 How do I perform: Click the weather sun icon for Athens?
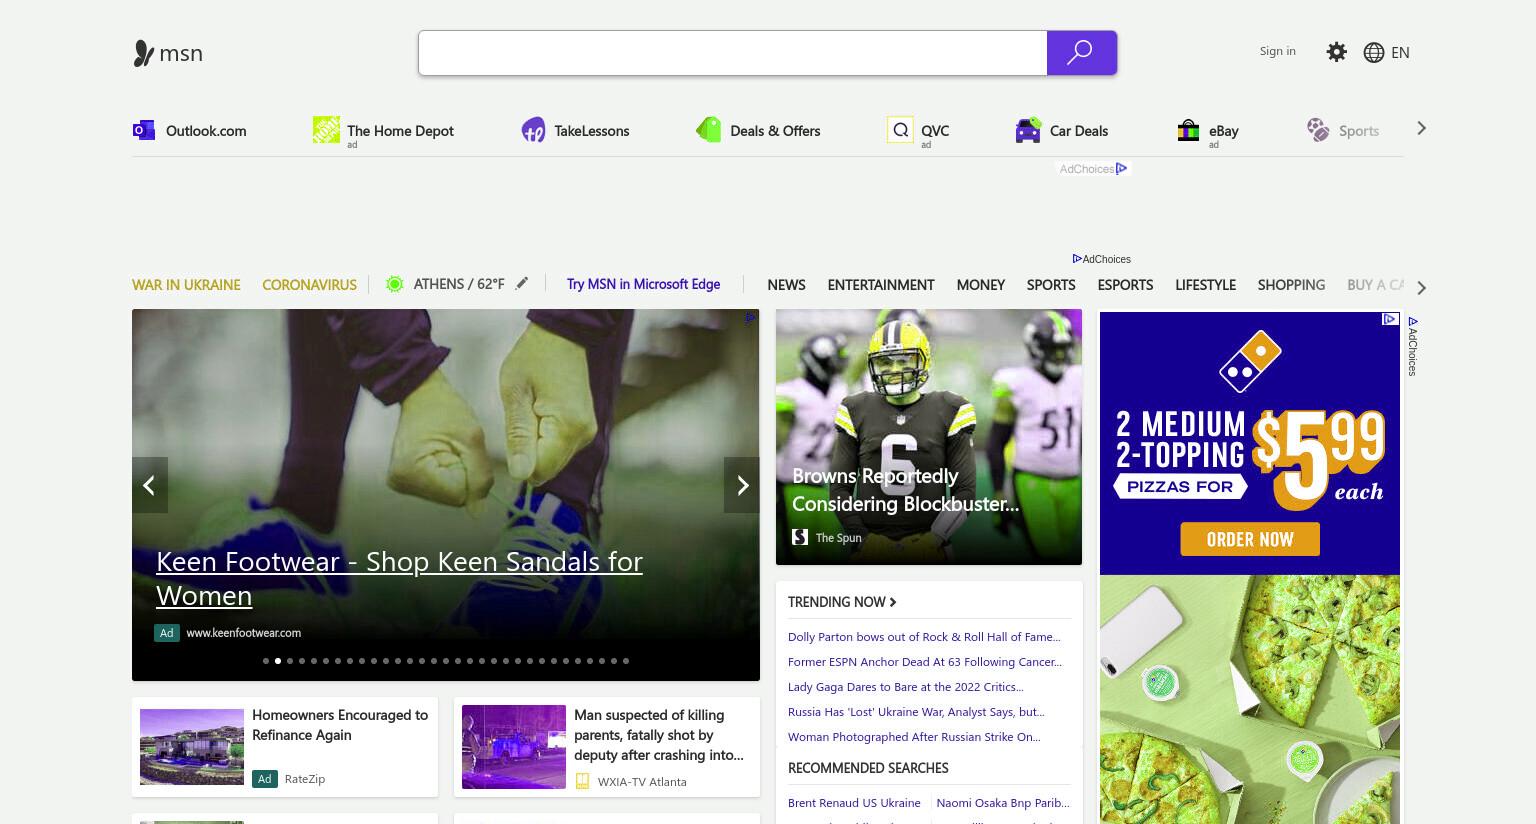[x=394, y=284]
